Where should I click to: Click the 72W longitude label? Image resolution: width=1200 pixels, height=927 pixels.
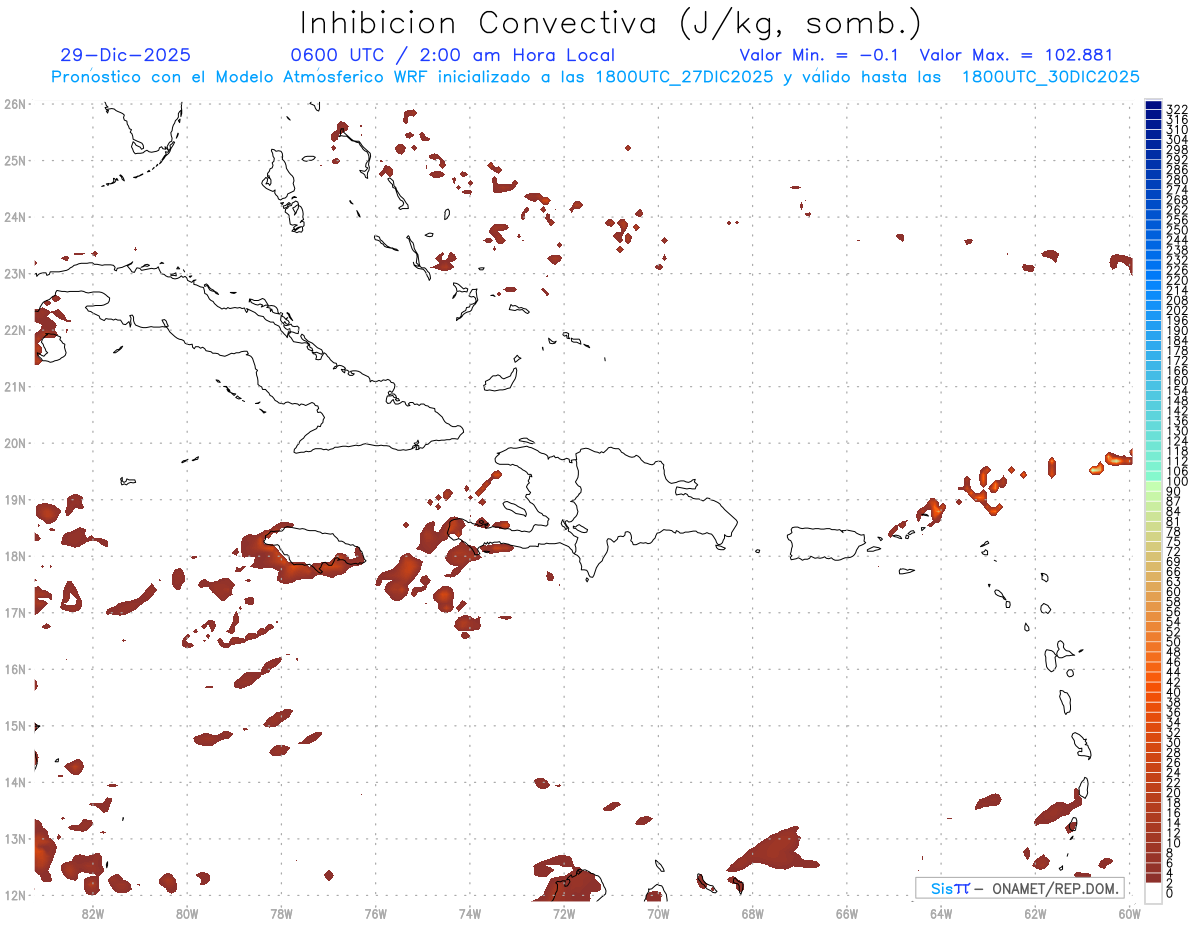563,912
